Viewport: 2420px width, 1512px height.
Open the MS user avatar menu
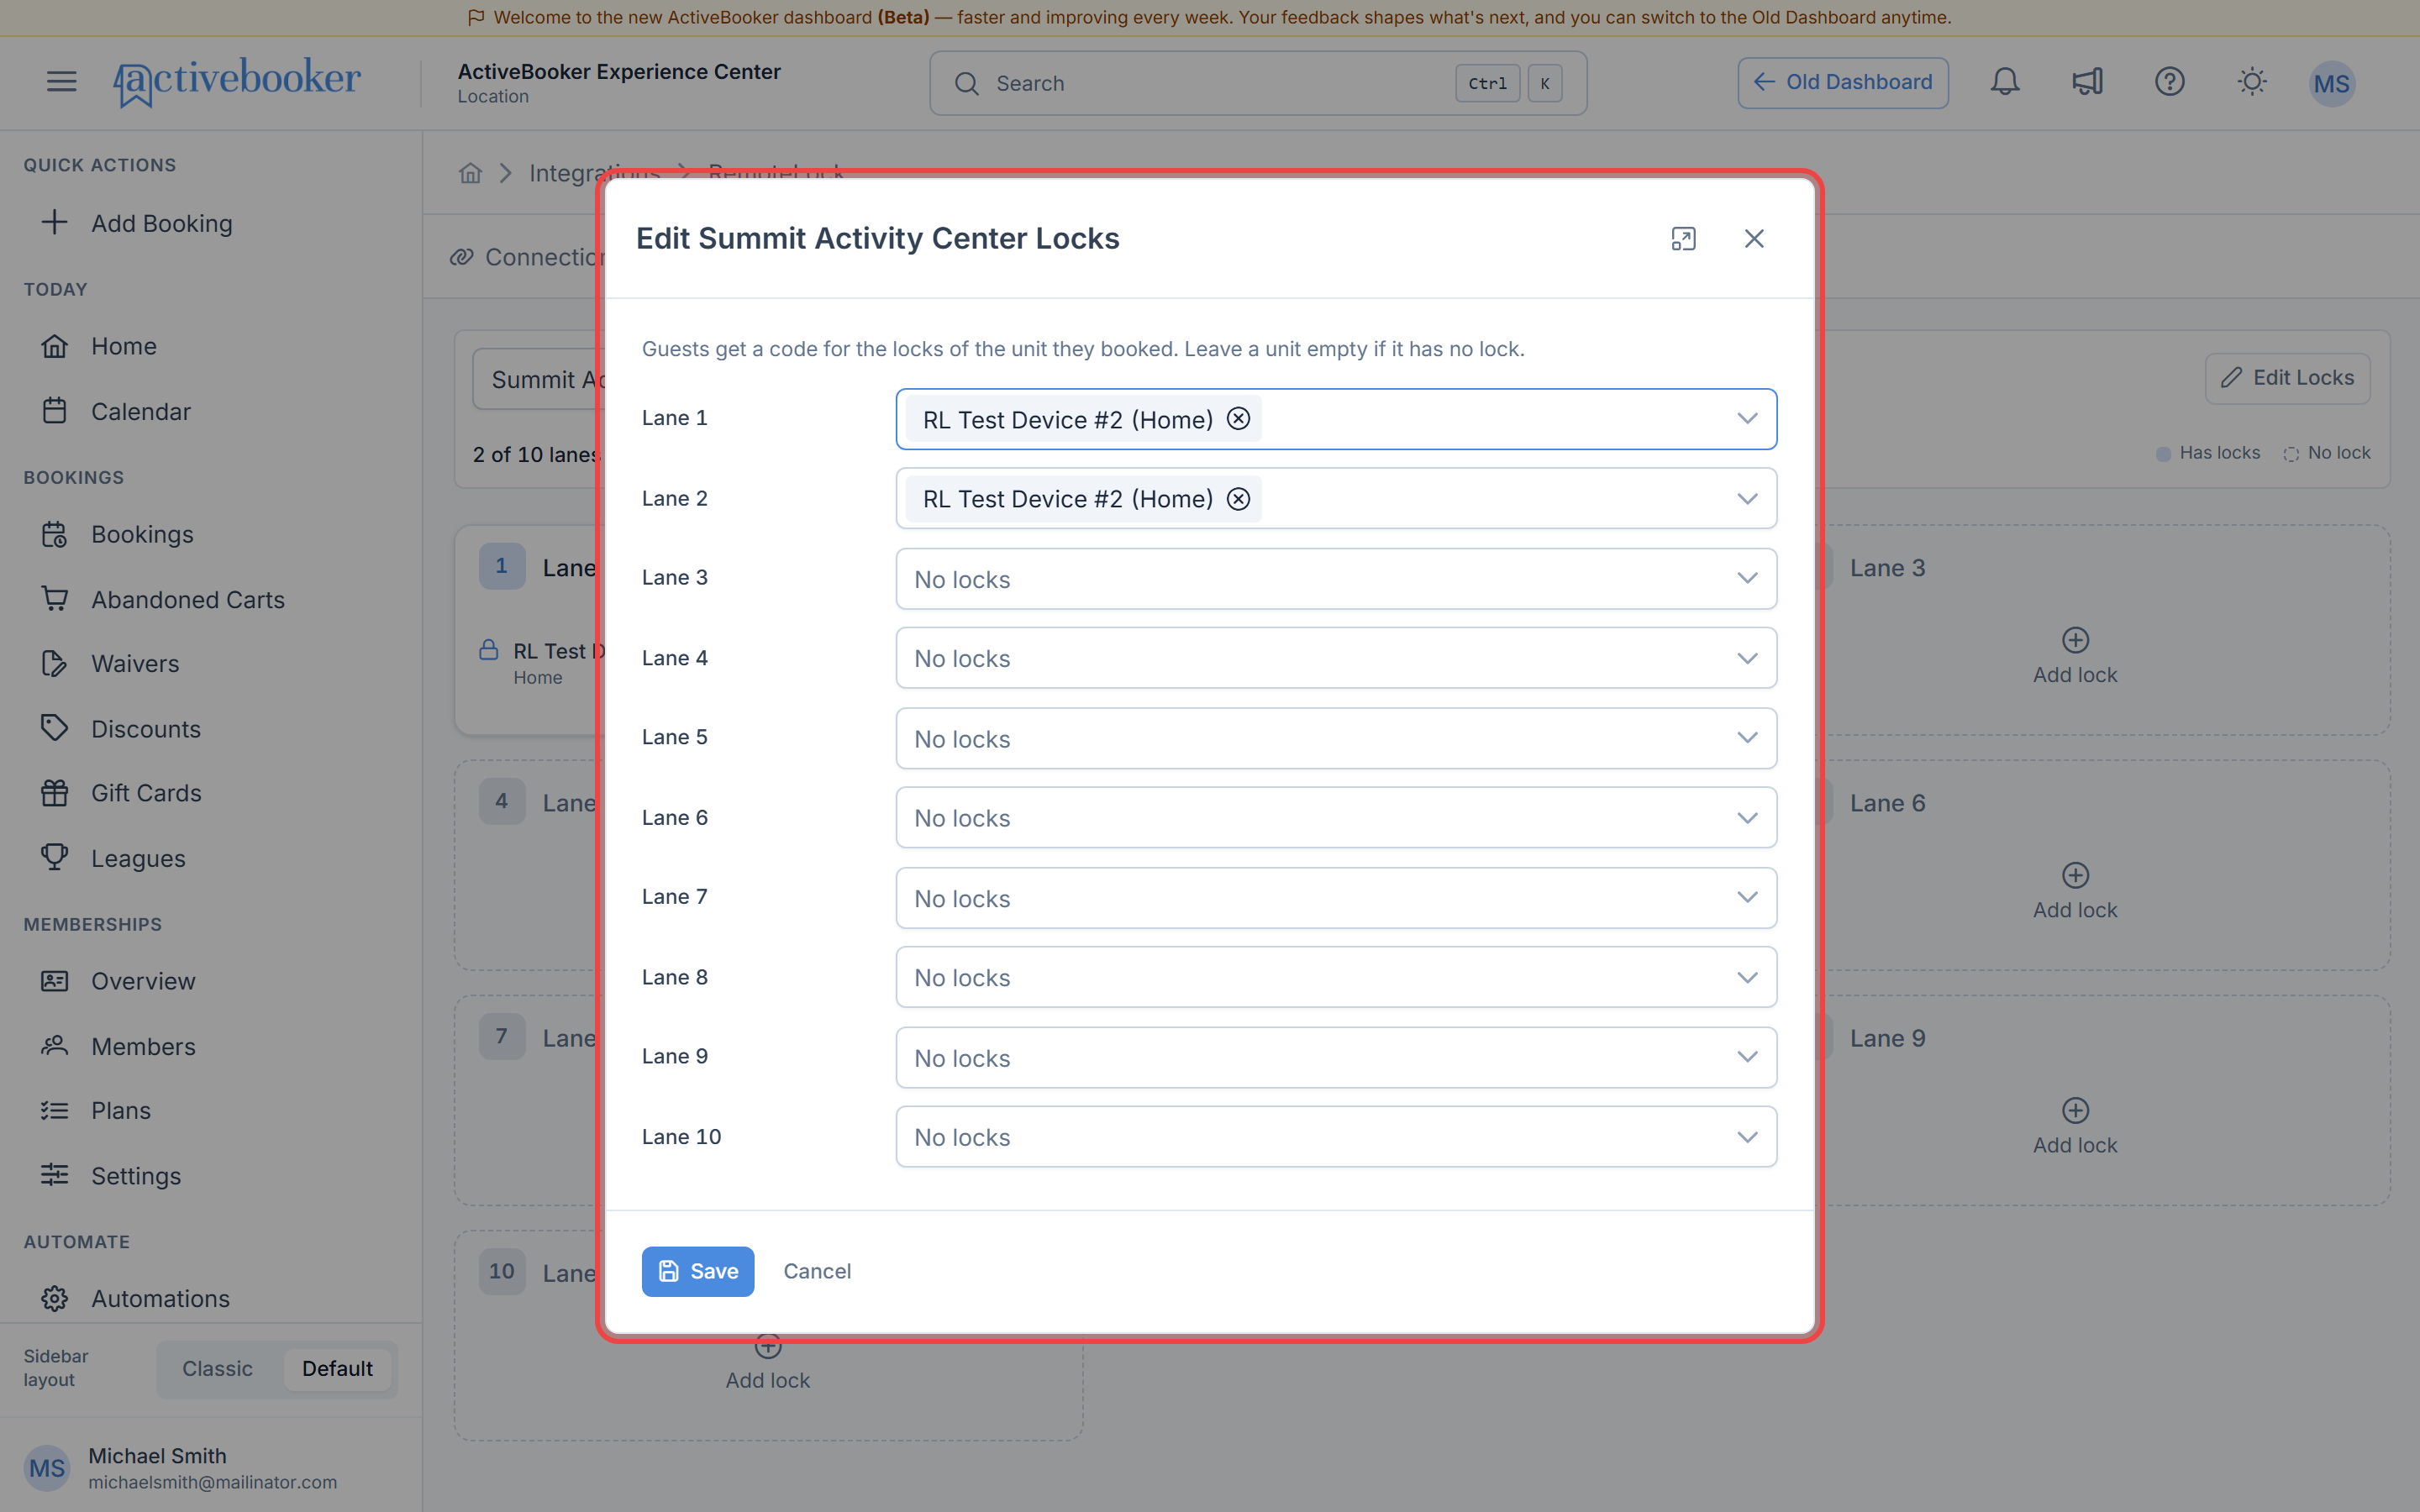(2331, 83)
